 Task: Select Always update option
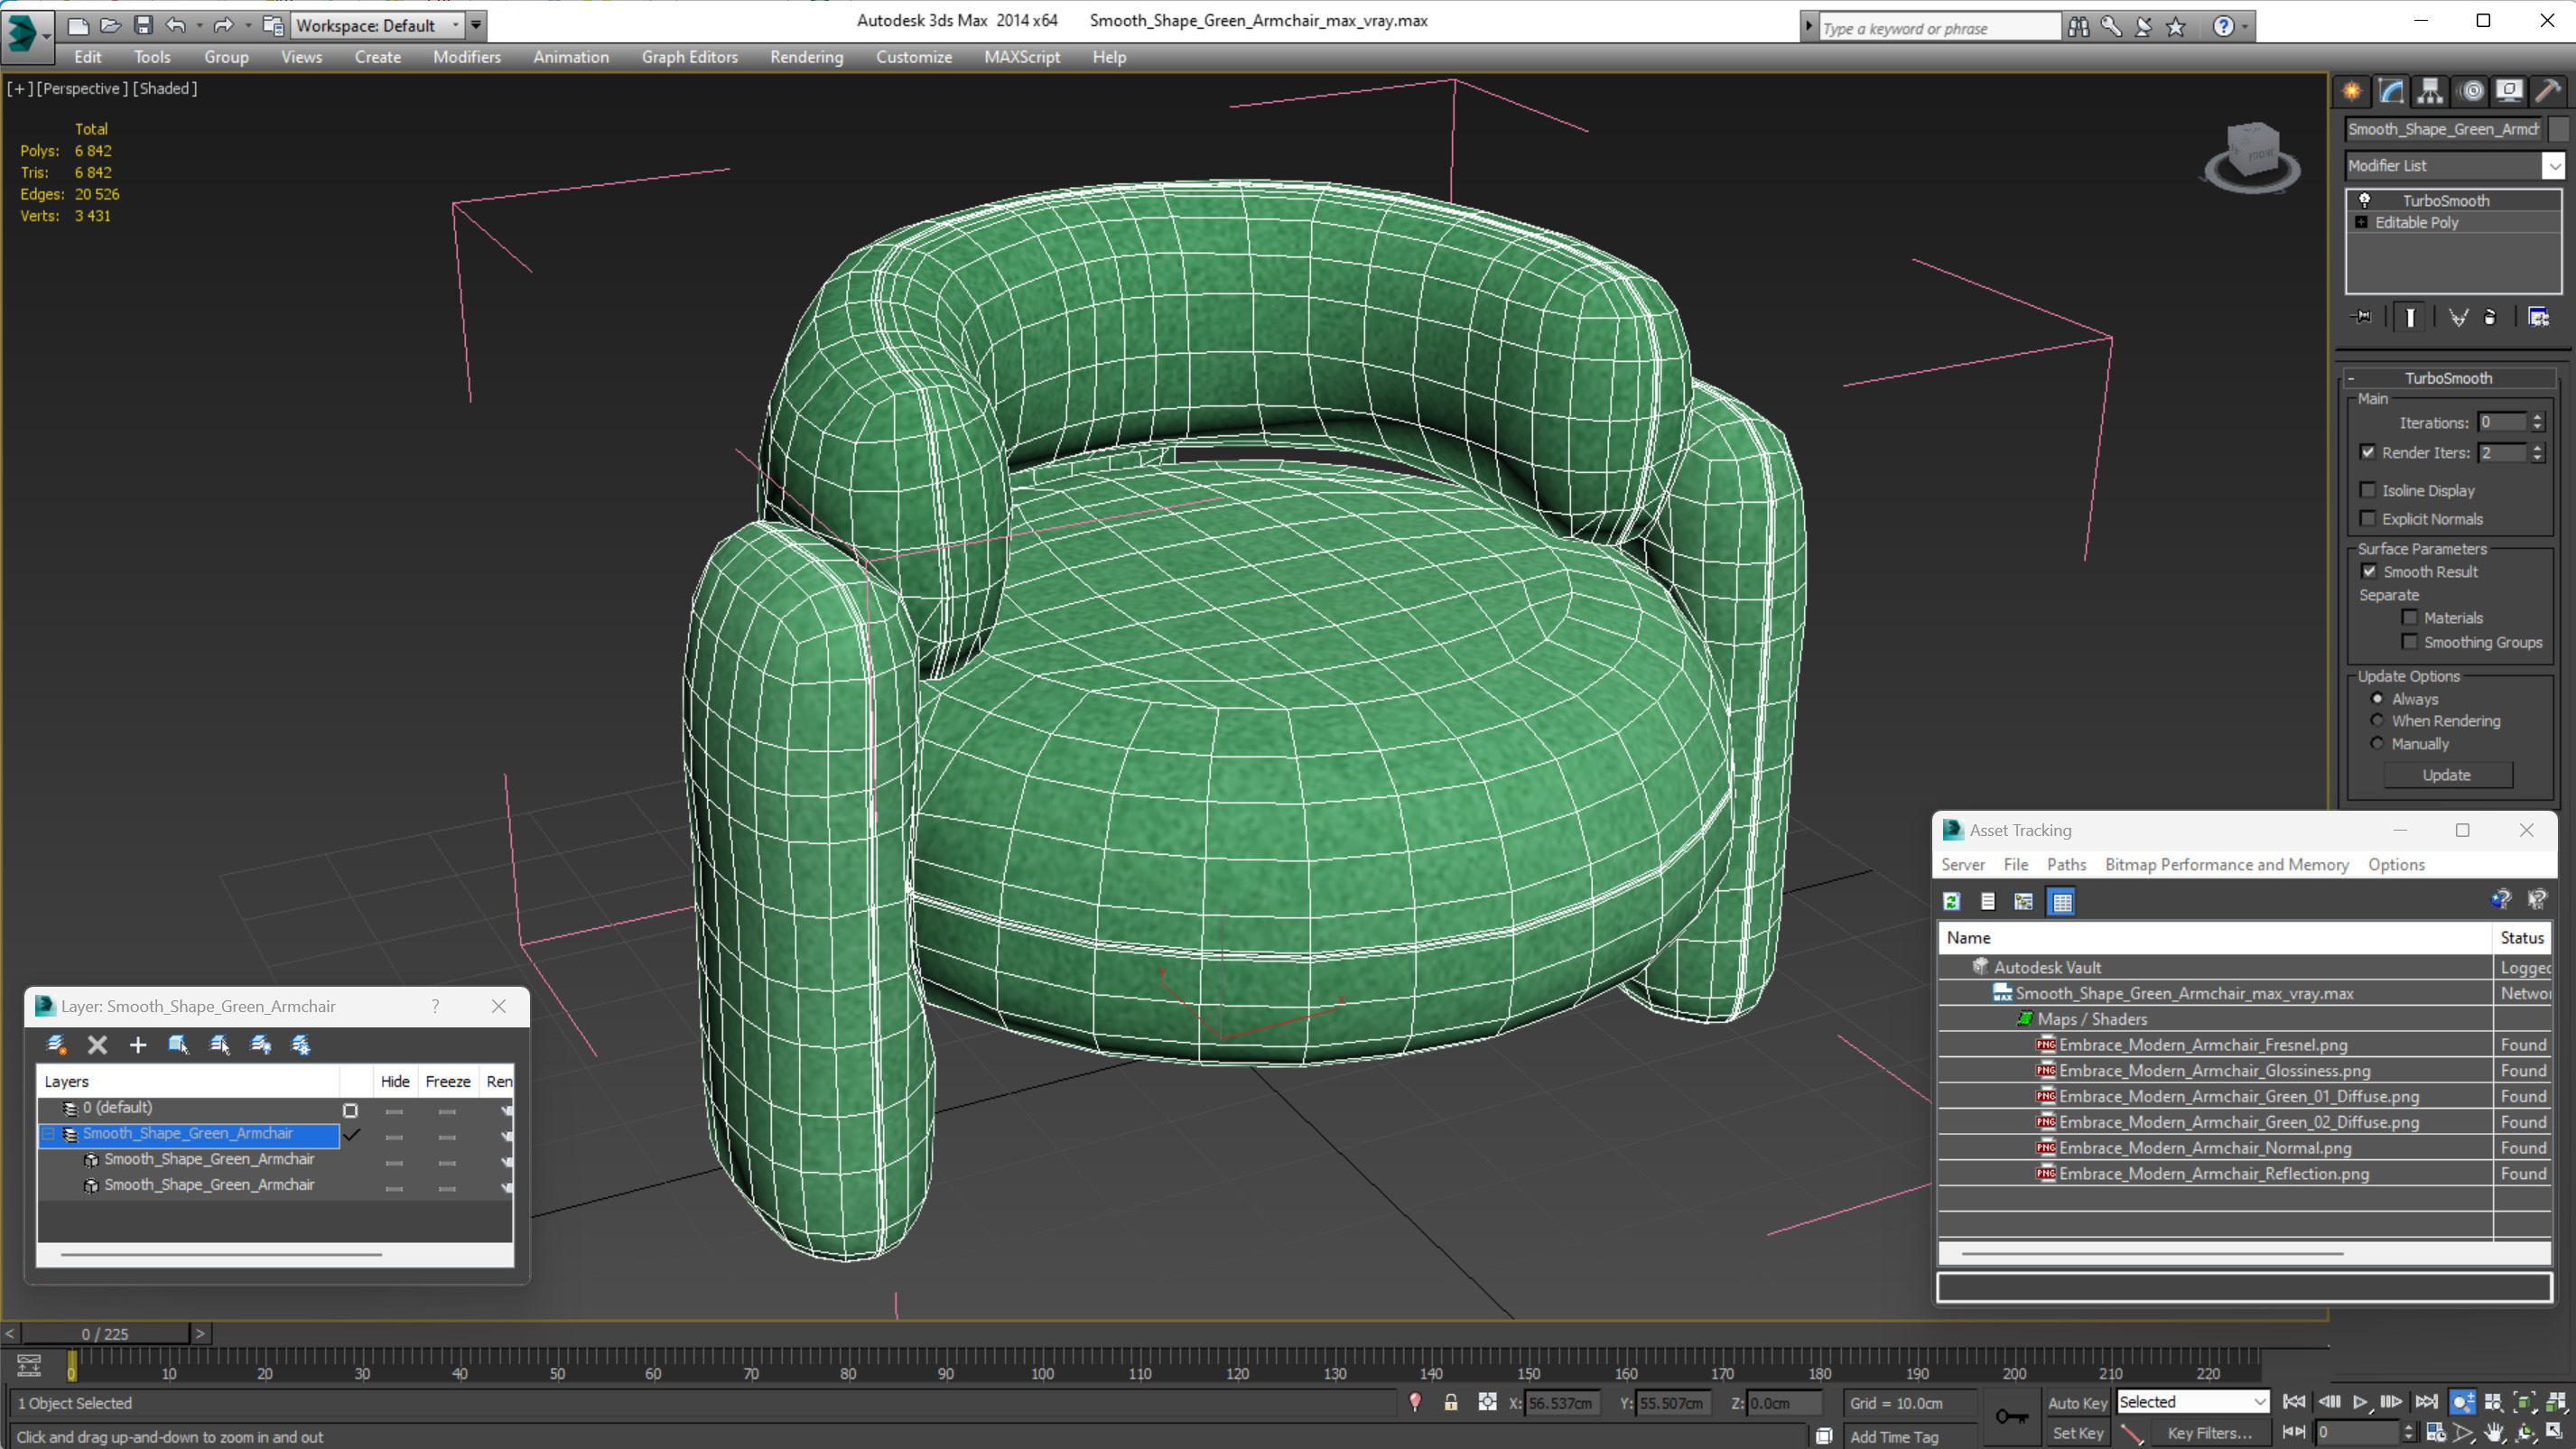coord(2377,698)
